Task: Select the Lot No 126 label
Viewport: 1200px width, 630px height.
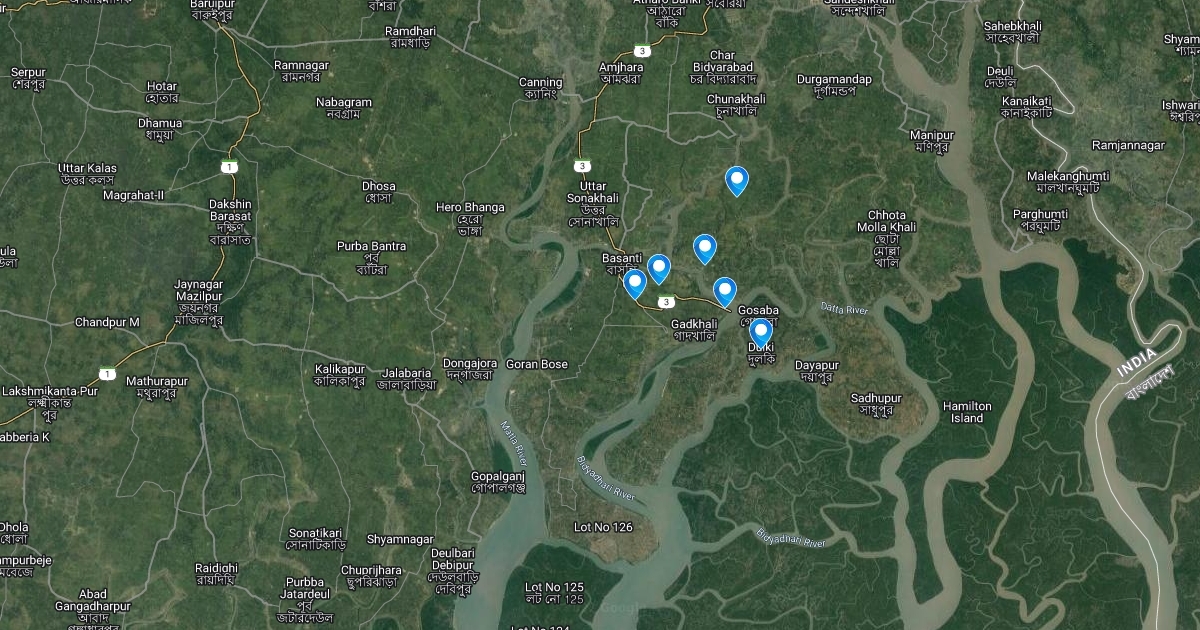Action: [603, 527]
